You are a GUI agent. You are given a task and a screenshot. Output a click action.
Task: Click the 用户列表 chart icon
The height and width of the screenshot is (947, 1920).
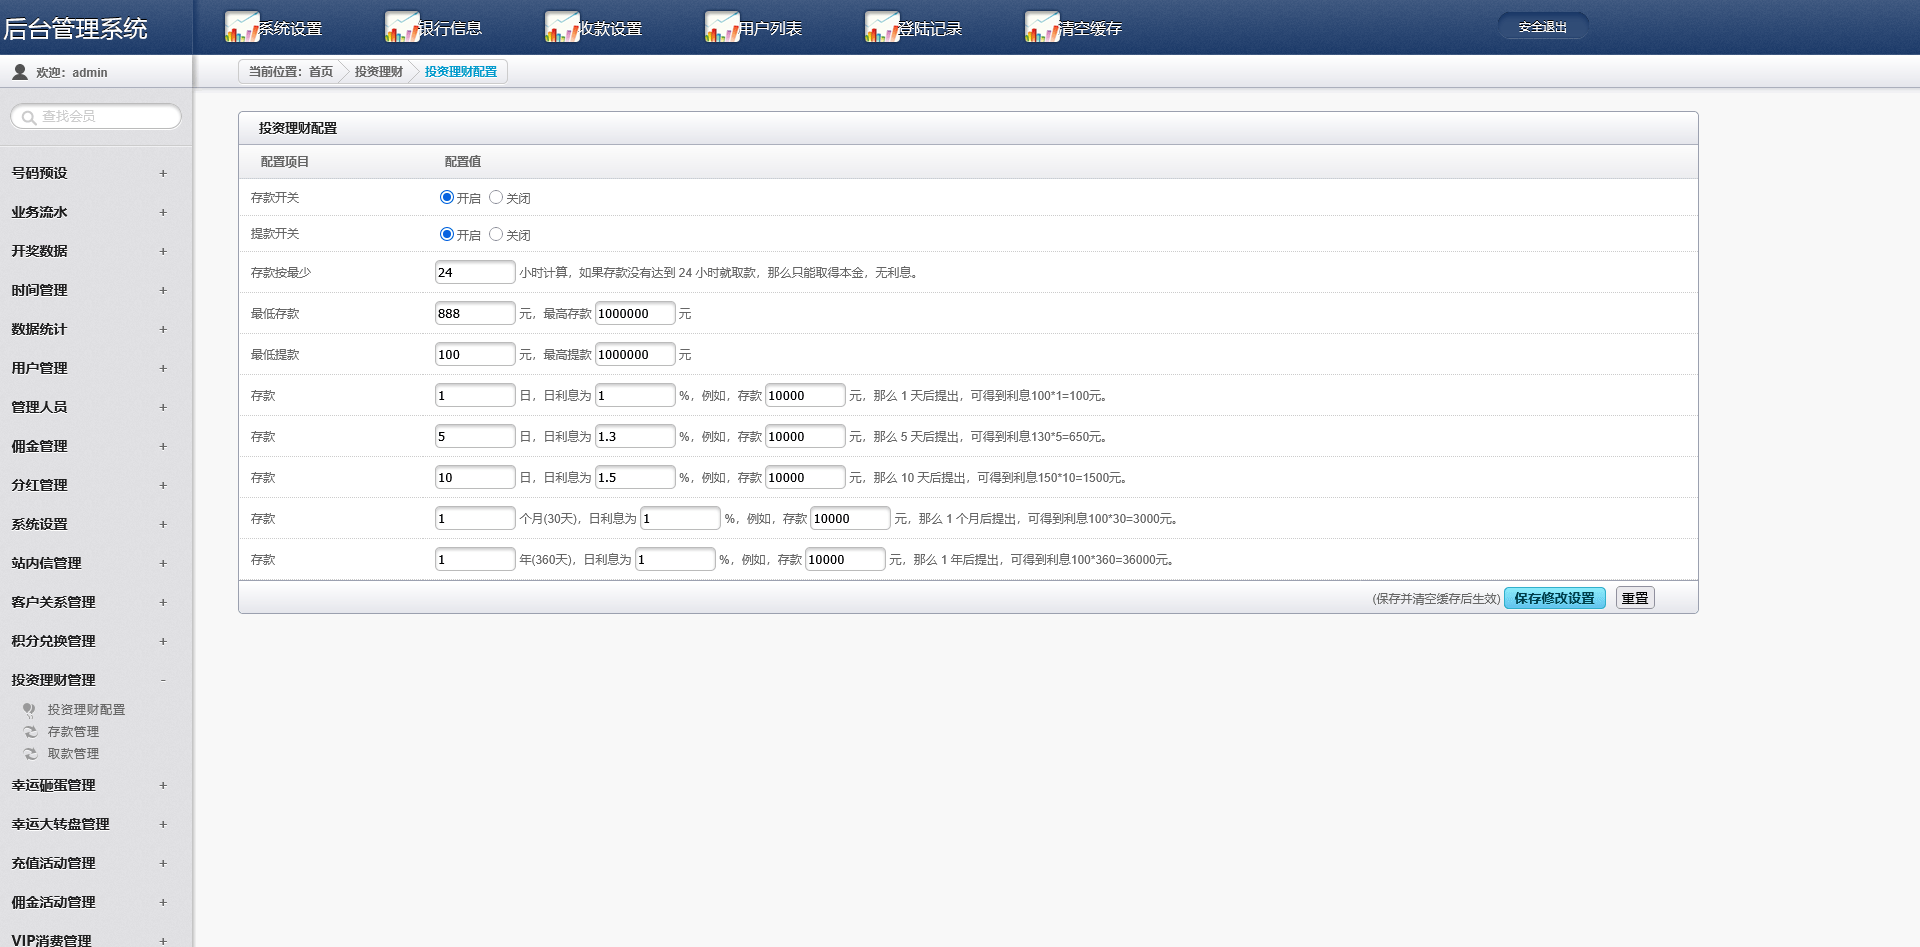pyautogui.click(x=721, y=27)
